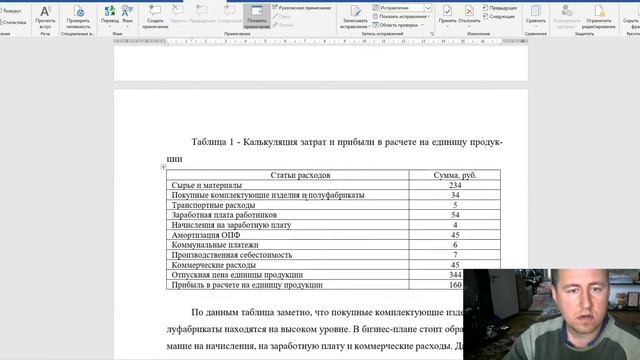
Task: Click Блокировать авторов button
Action: pos(567,17)
